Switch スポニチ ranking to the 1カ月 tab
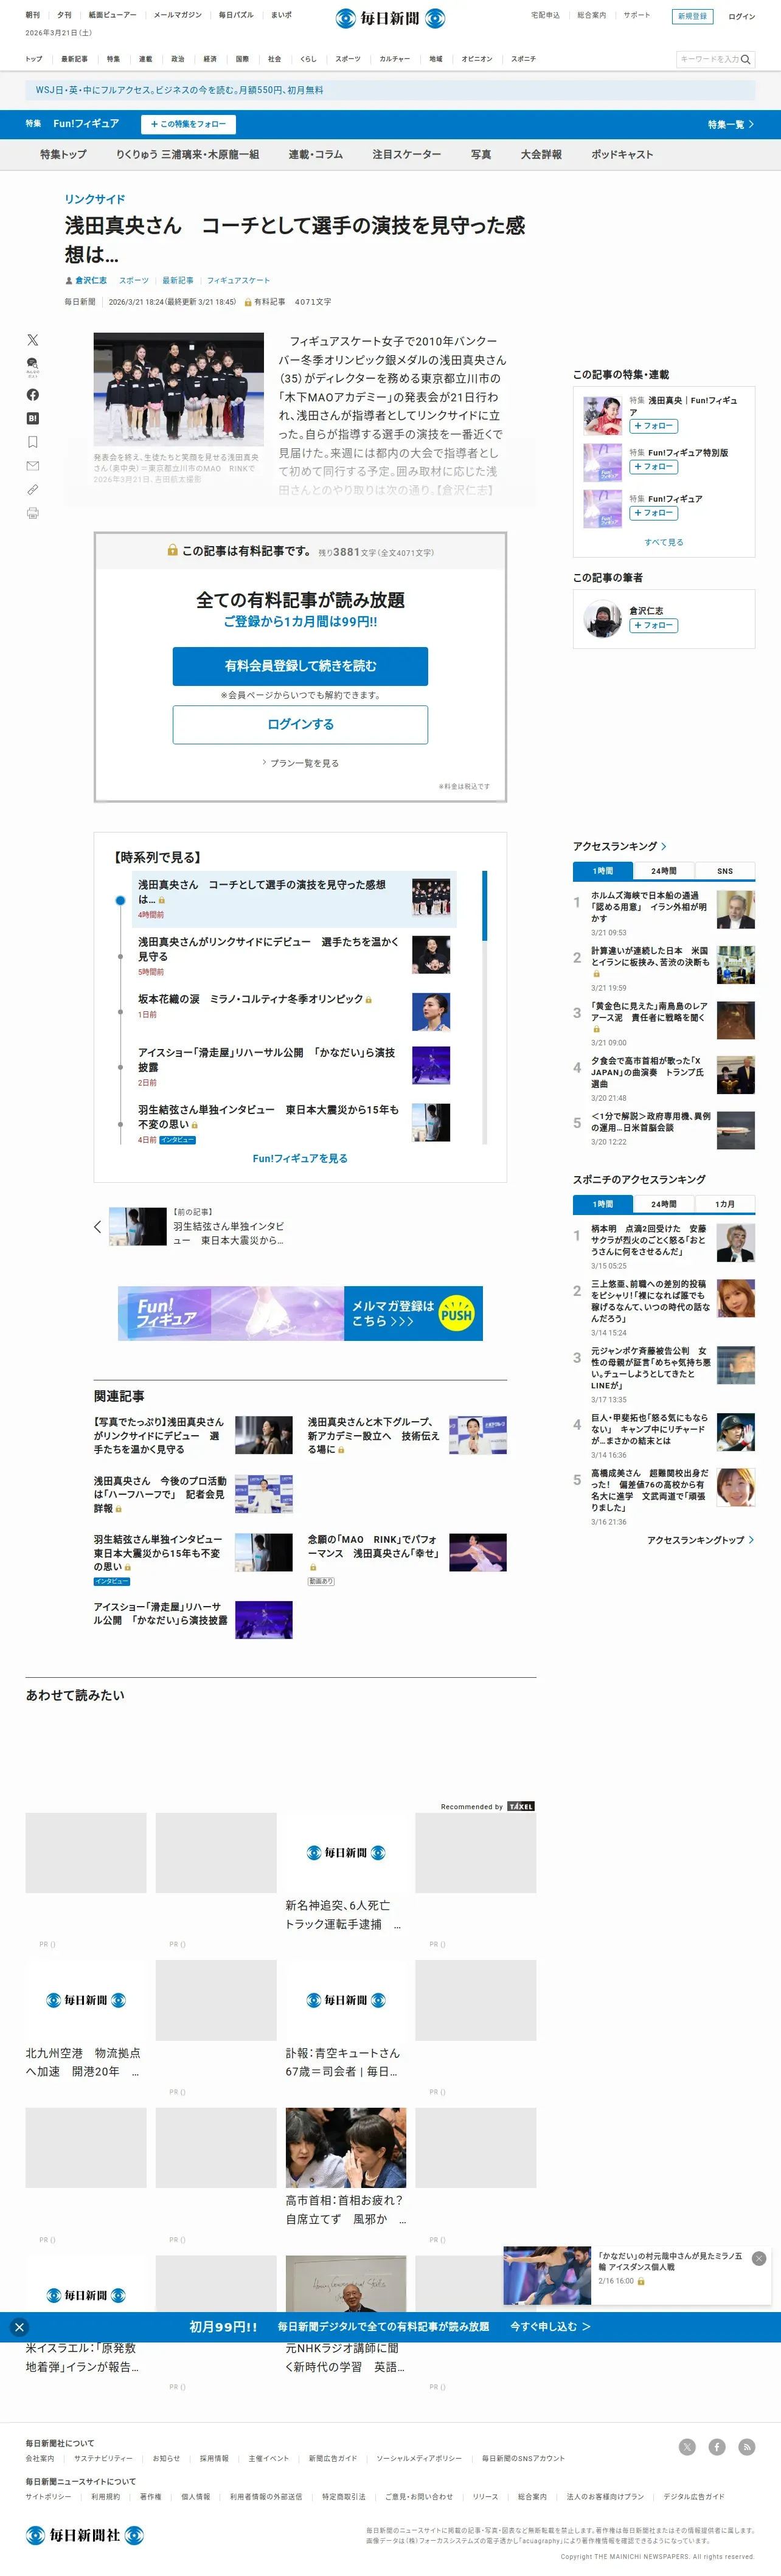The height and width of the screenshot is (2576, 781). (x=725, y=1204)
